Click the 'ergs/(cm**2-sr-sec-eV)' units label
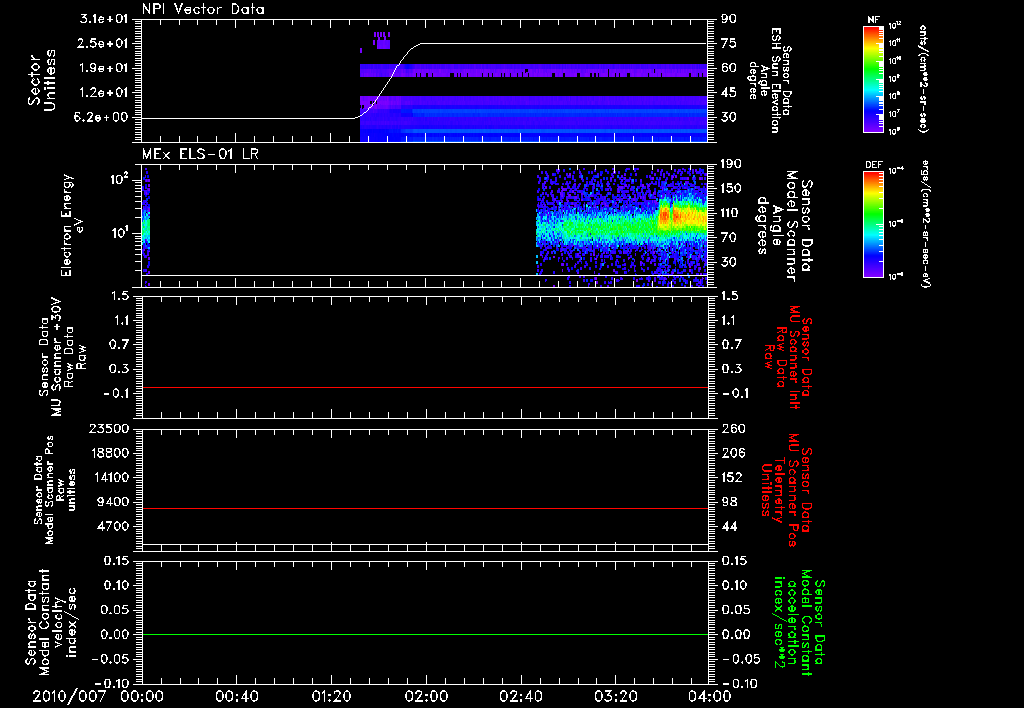The height and width of the screenshot is (708, 1024). (x=923, y=223)
